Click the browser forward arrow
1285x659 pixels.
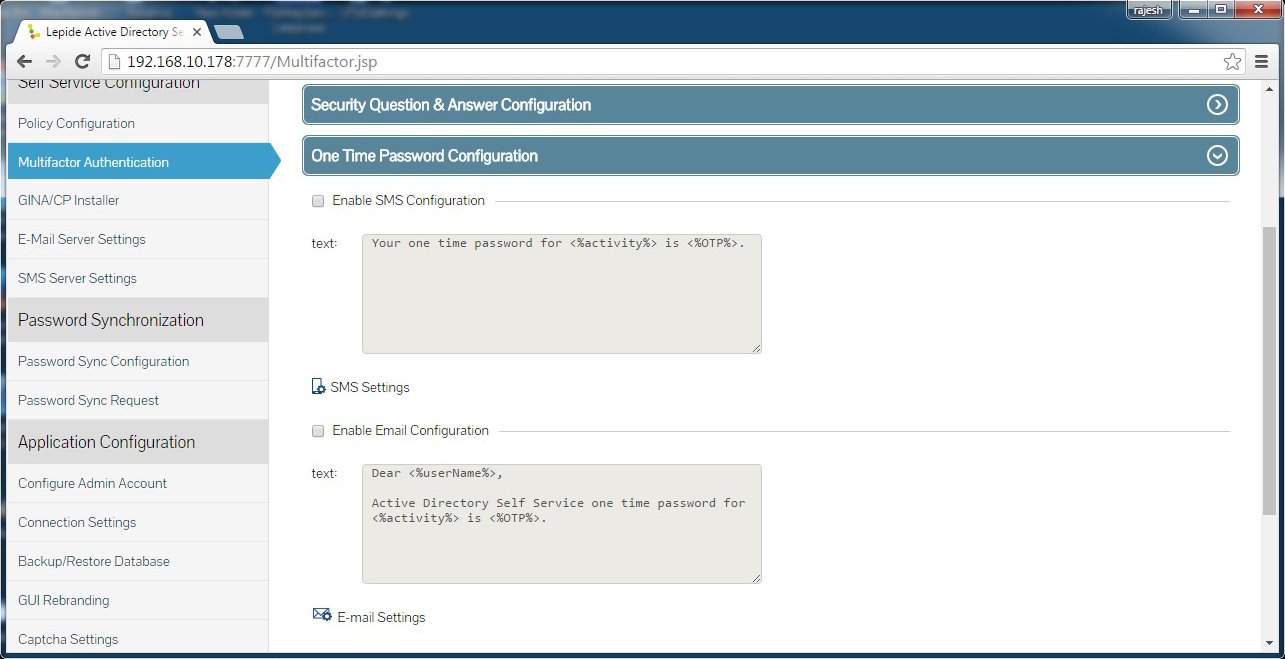click(x=53, y=61)
